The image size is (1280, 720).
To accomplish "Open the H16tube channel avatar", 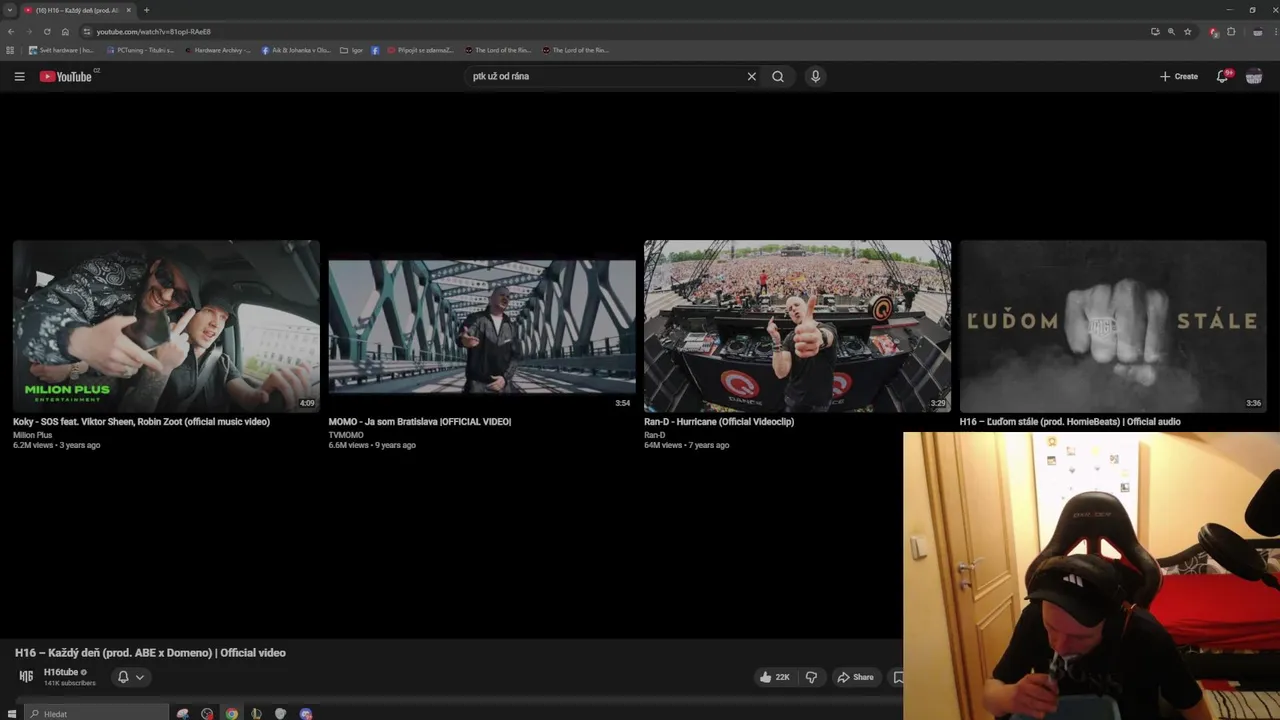I will (26, 677).
